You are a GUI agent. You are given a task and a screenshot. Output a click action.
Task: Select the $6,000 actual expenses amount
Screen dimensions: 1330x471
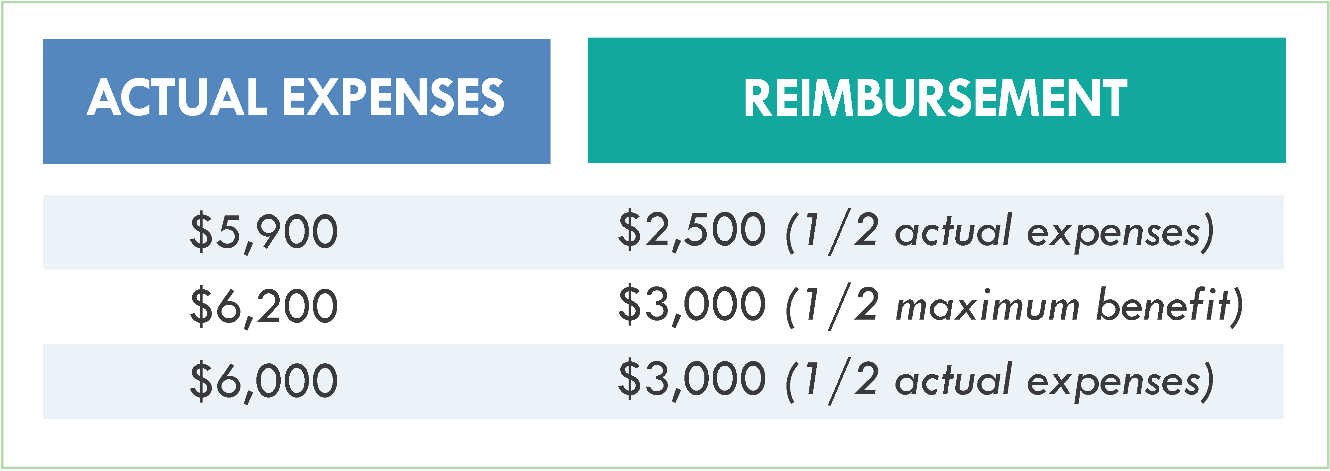[264, 382]
